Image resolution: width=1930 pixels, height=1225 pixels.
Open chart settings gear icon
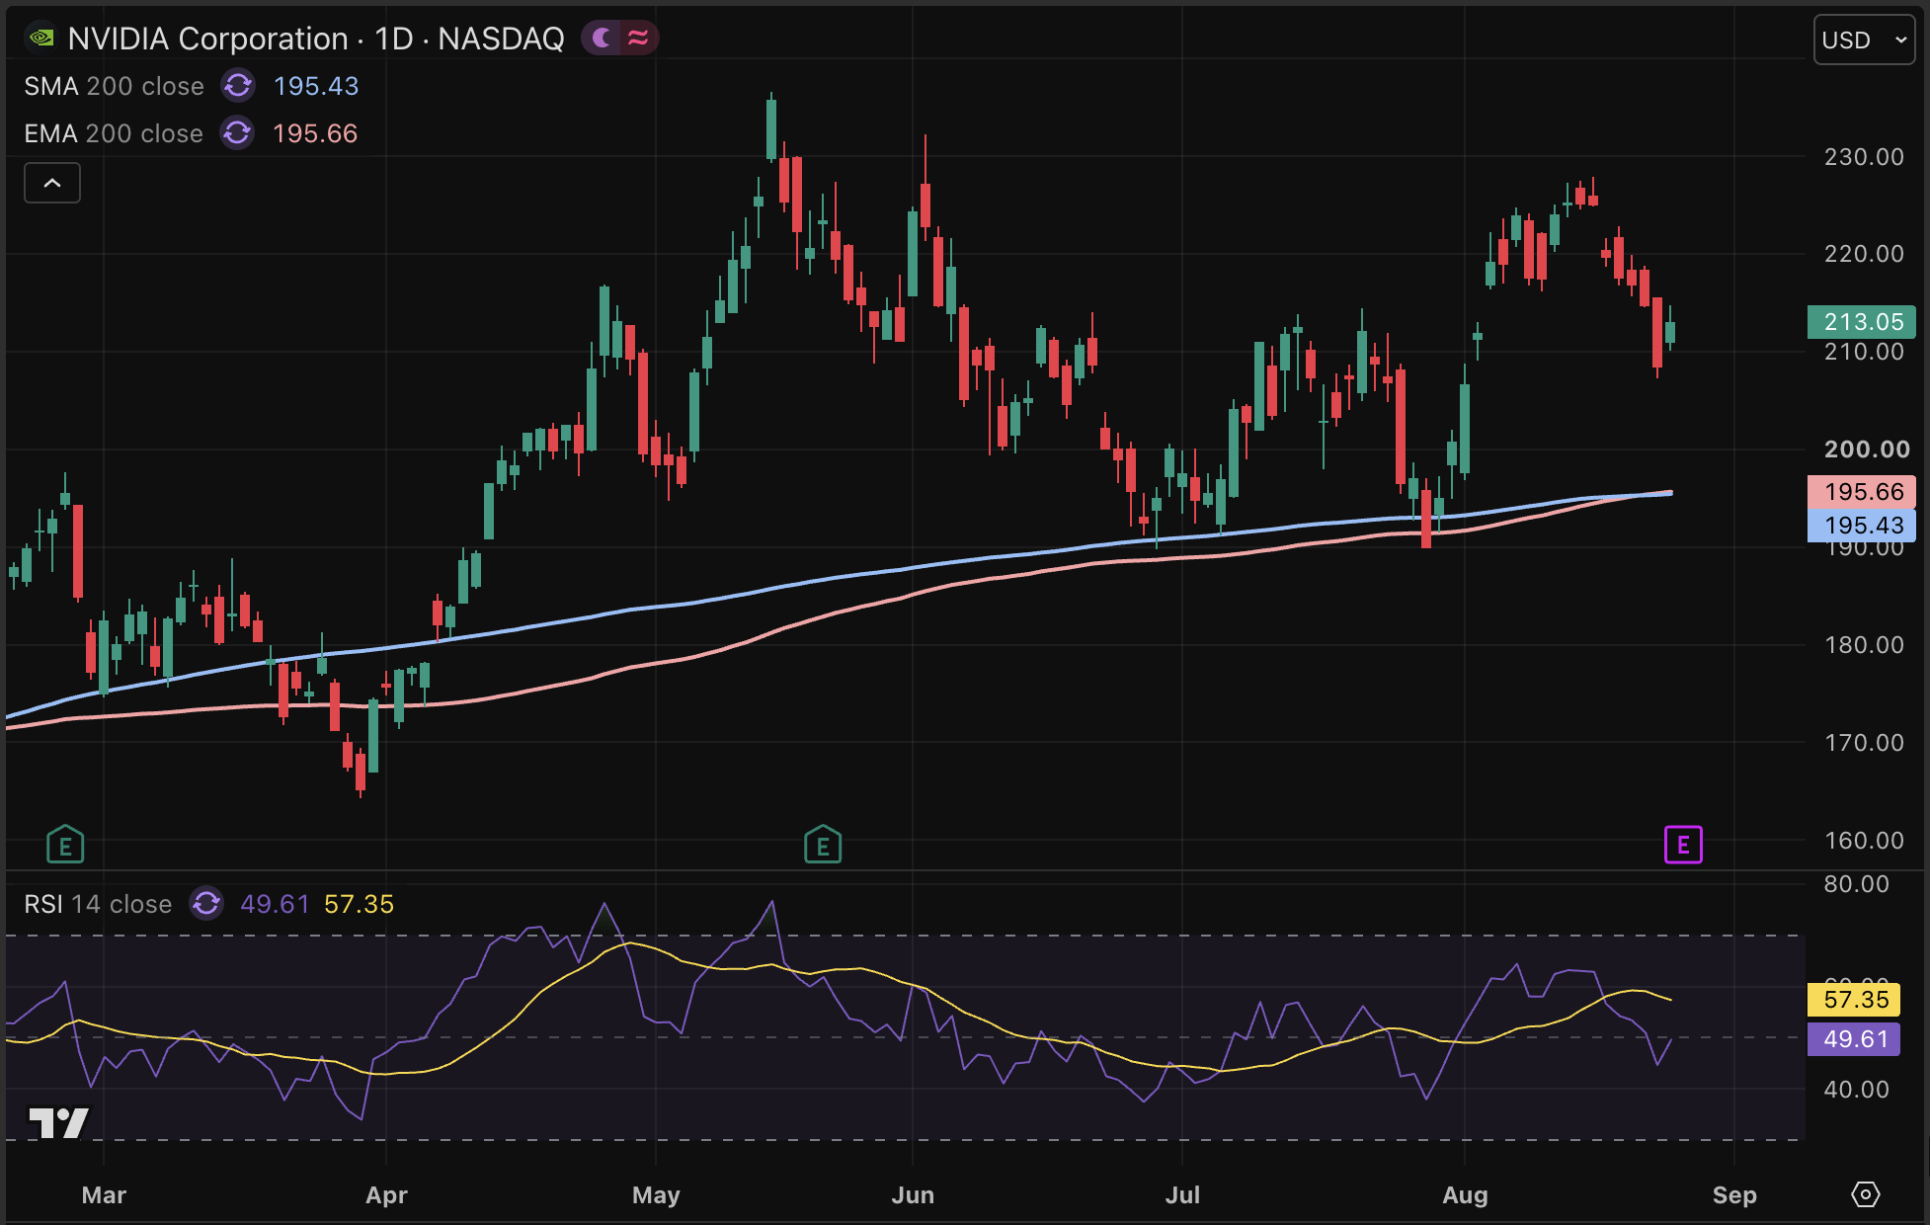coord(1865,1194)
